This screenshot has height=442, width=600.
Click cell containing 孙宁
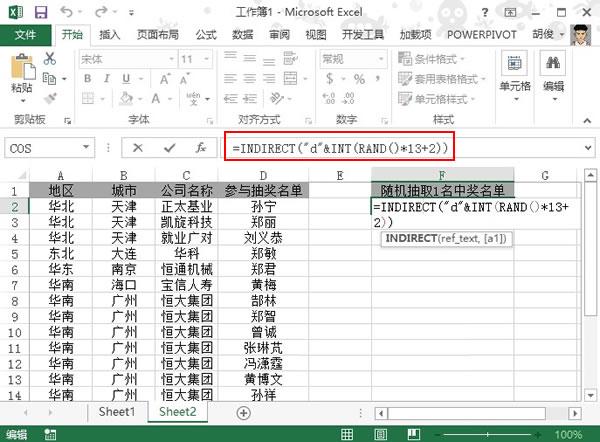pyautogui.click(x=263, y=207)
